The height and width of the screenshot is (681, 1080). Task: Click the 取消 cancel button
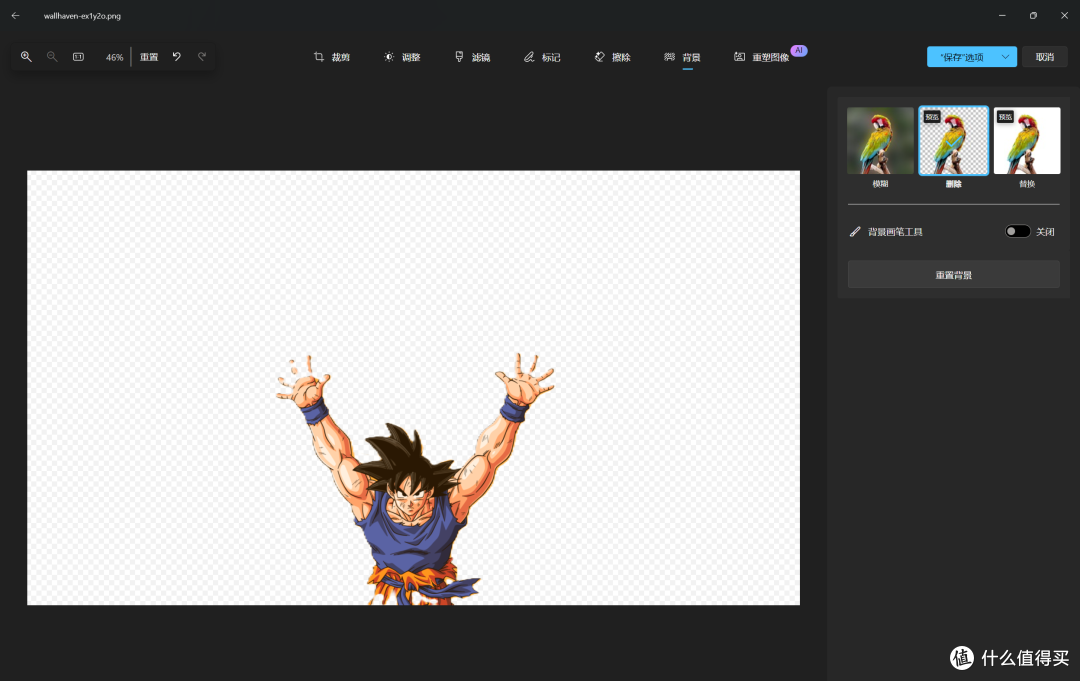click(1044, 56)
